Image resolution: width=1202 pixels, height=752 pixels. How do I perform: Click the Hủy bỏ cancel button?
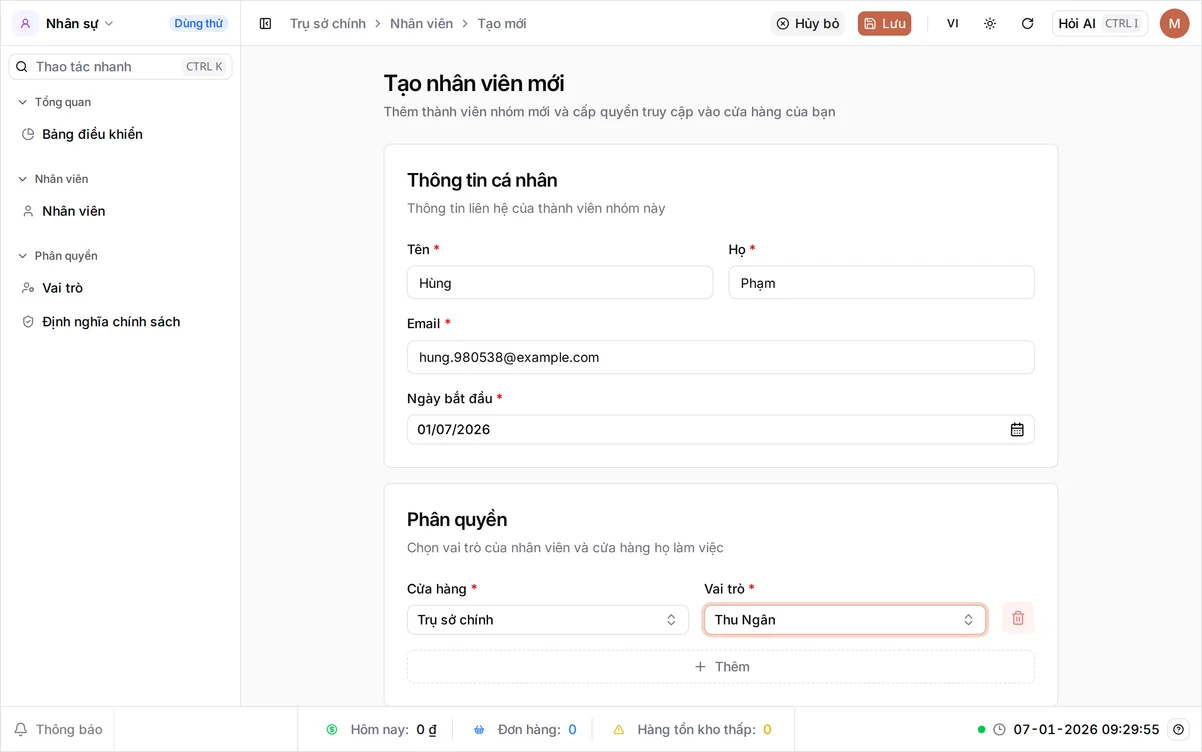pyautogui.click(x=808, y=23)
